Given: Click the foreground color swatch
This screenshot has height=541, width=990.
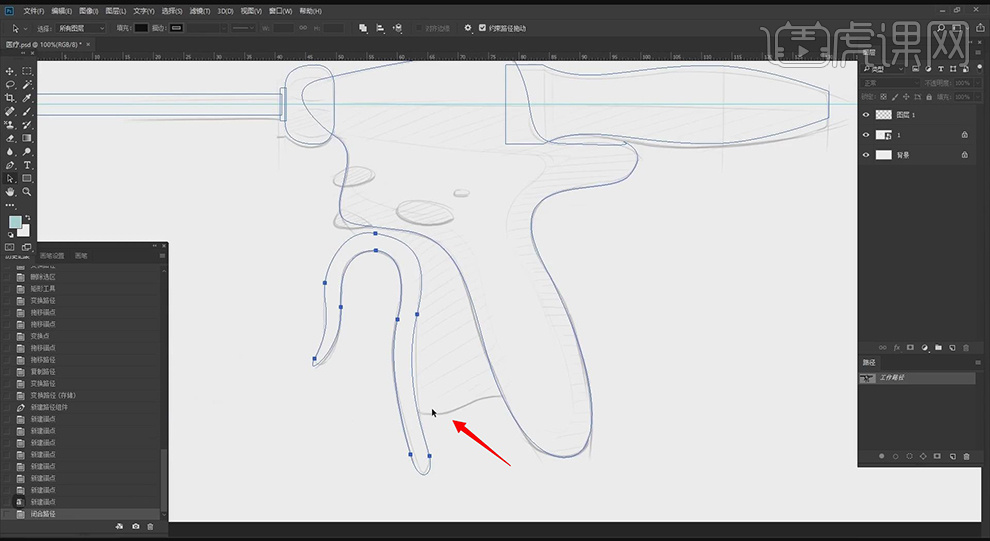Looking at the screenshot, I should 15,222.
